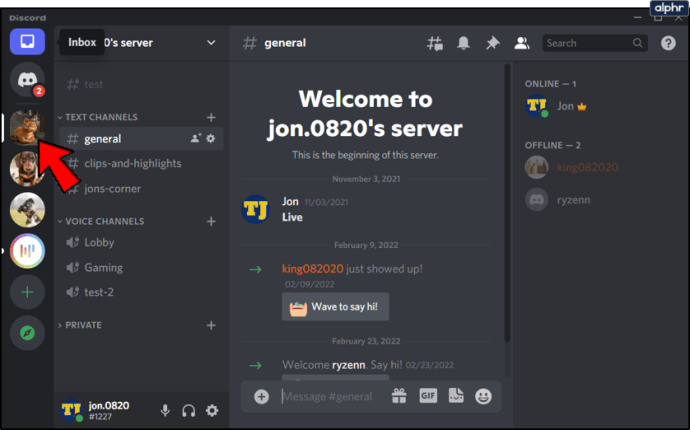Open jon.0820 user avatar status
This screenshot has height=430, width=690.
click(72, 410)
